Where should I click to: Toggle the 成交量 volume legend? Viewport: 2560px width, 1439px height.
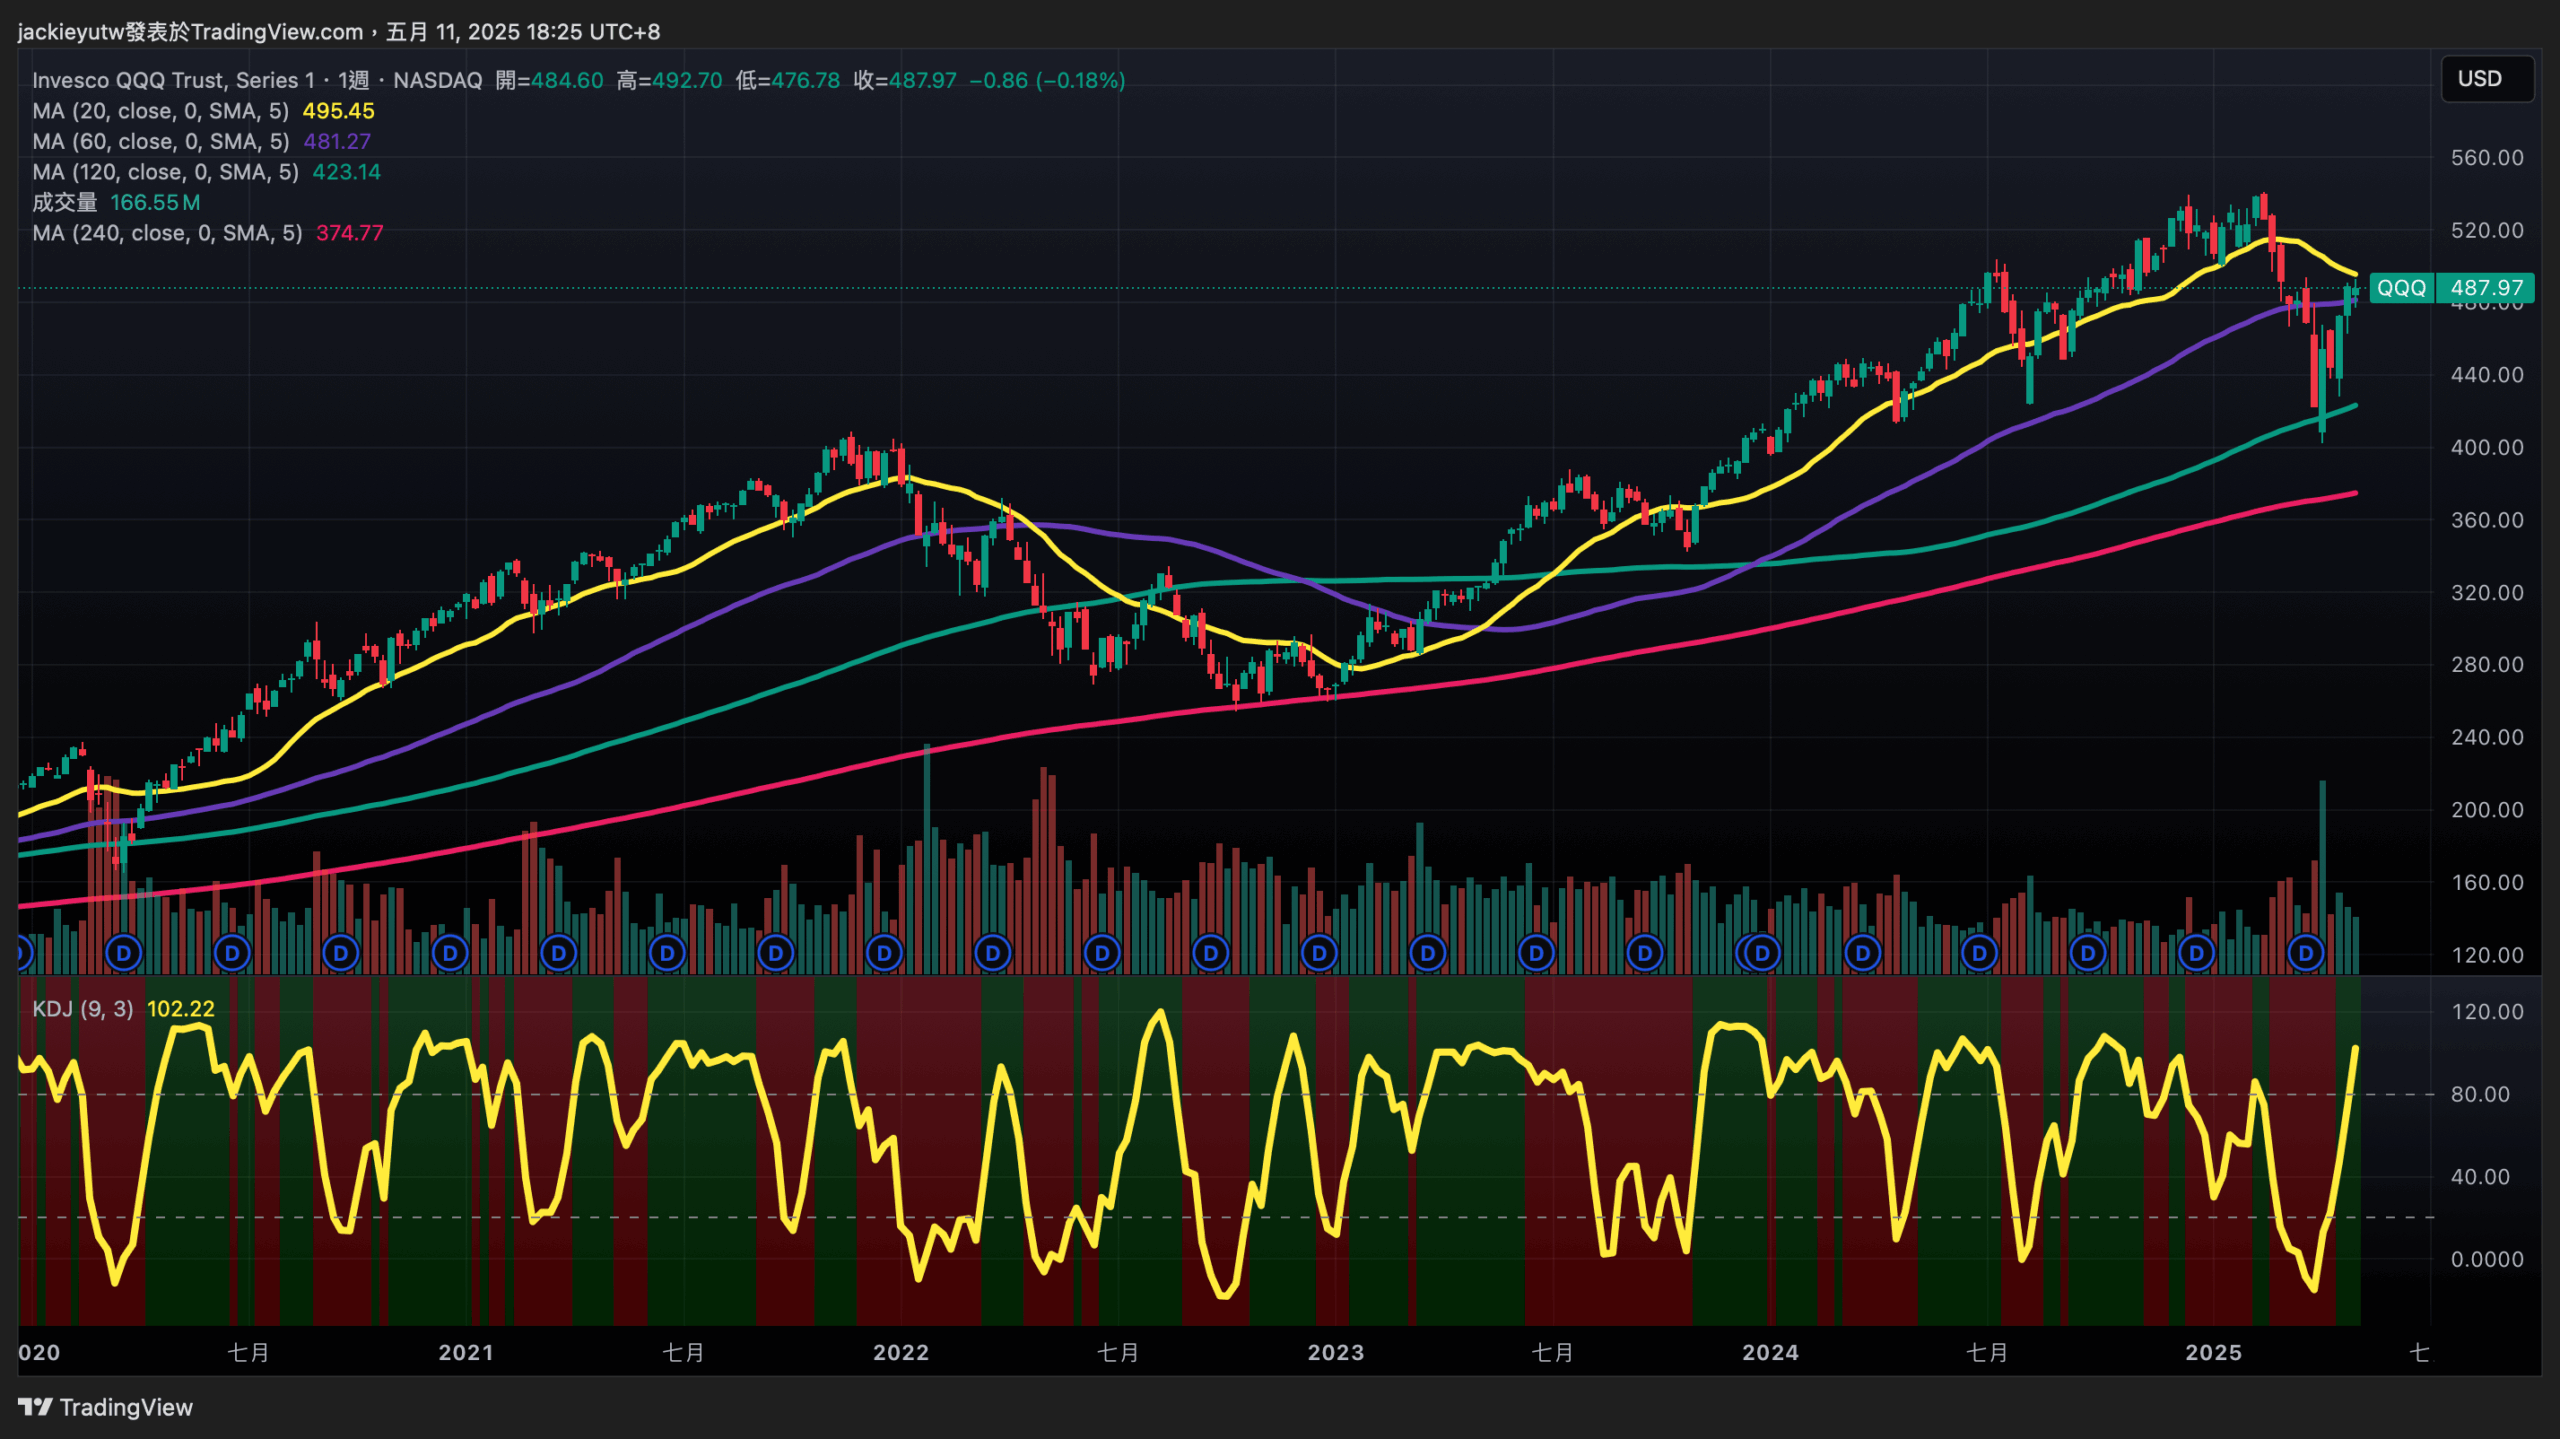[64, 203]
